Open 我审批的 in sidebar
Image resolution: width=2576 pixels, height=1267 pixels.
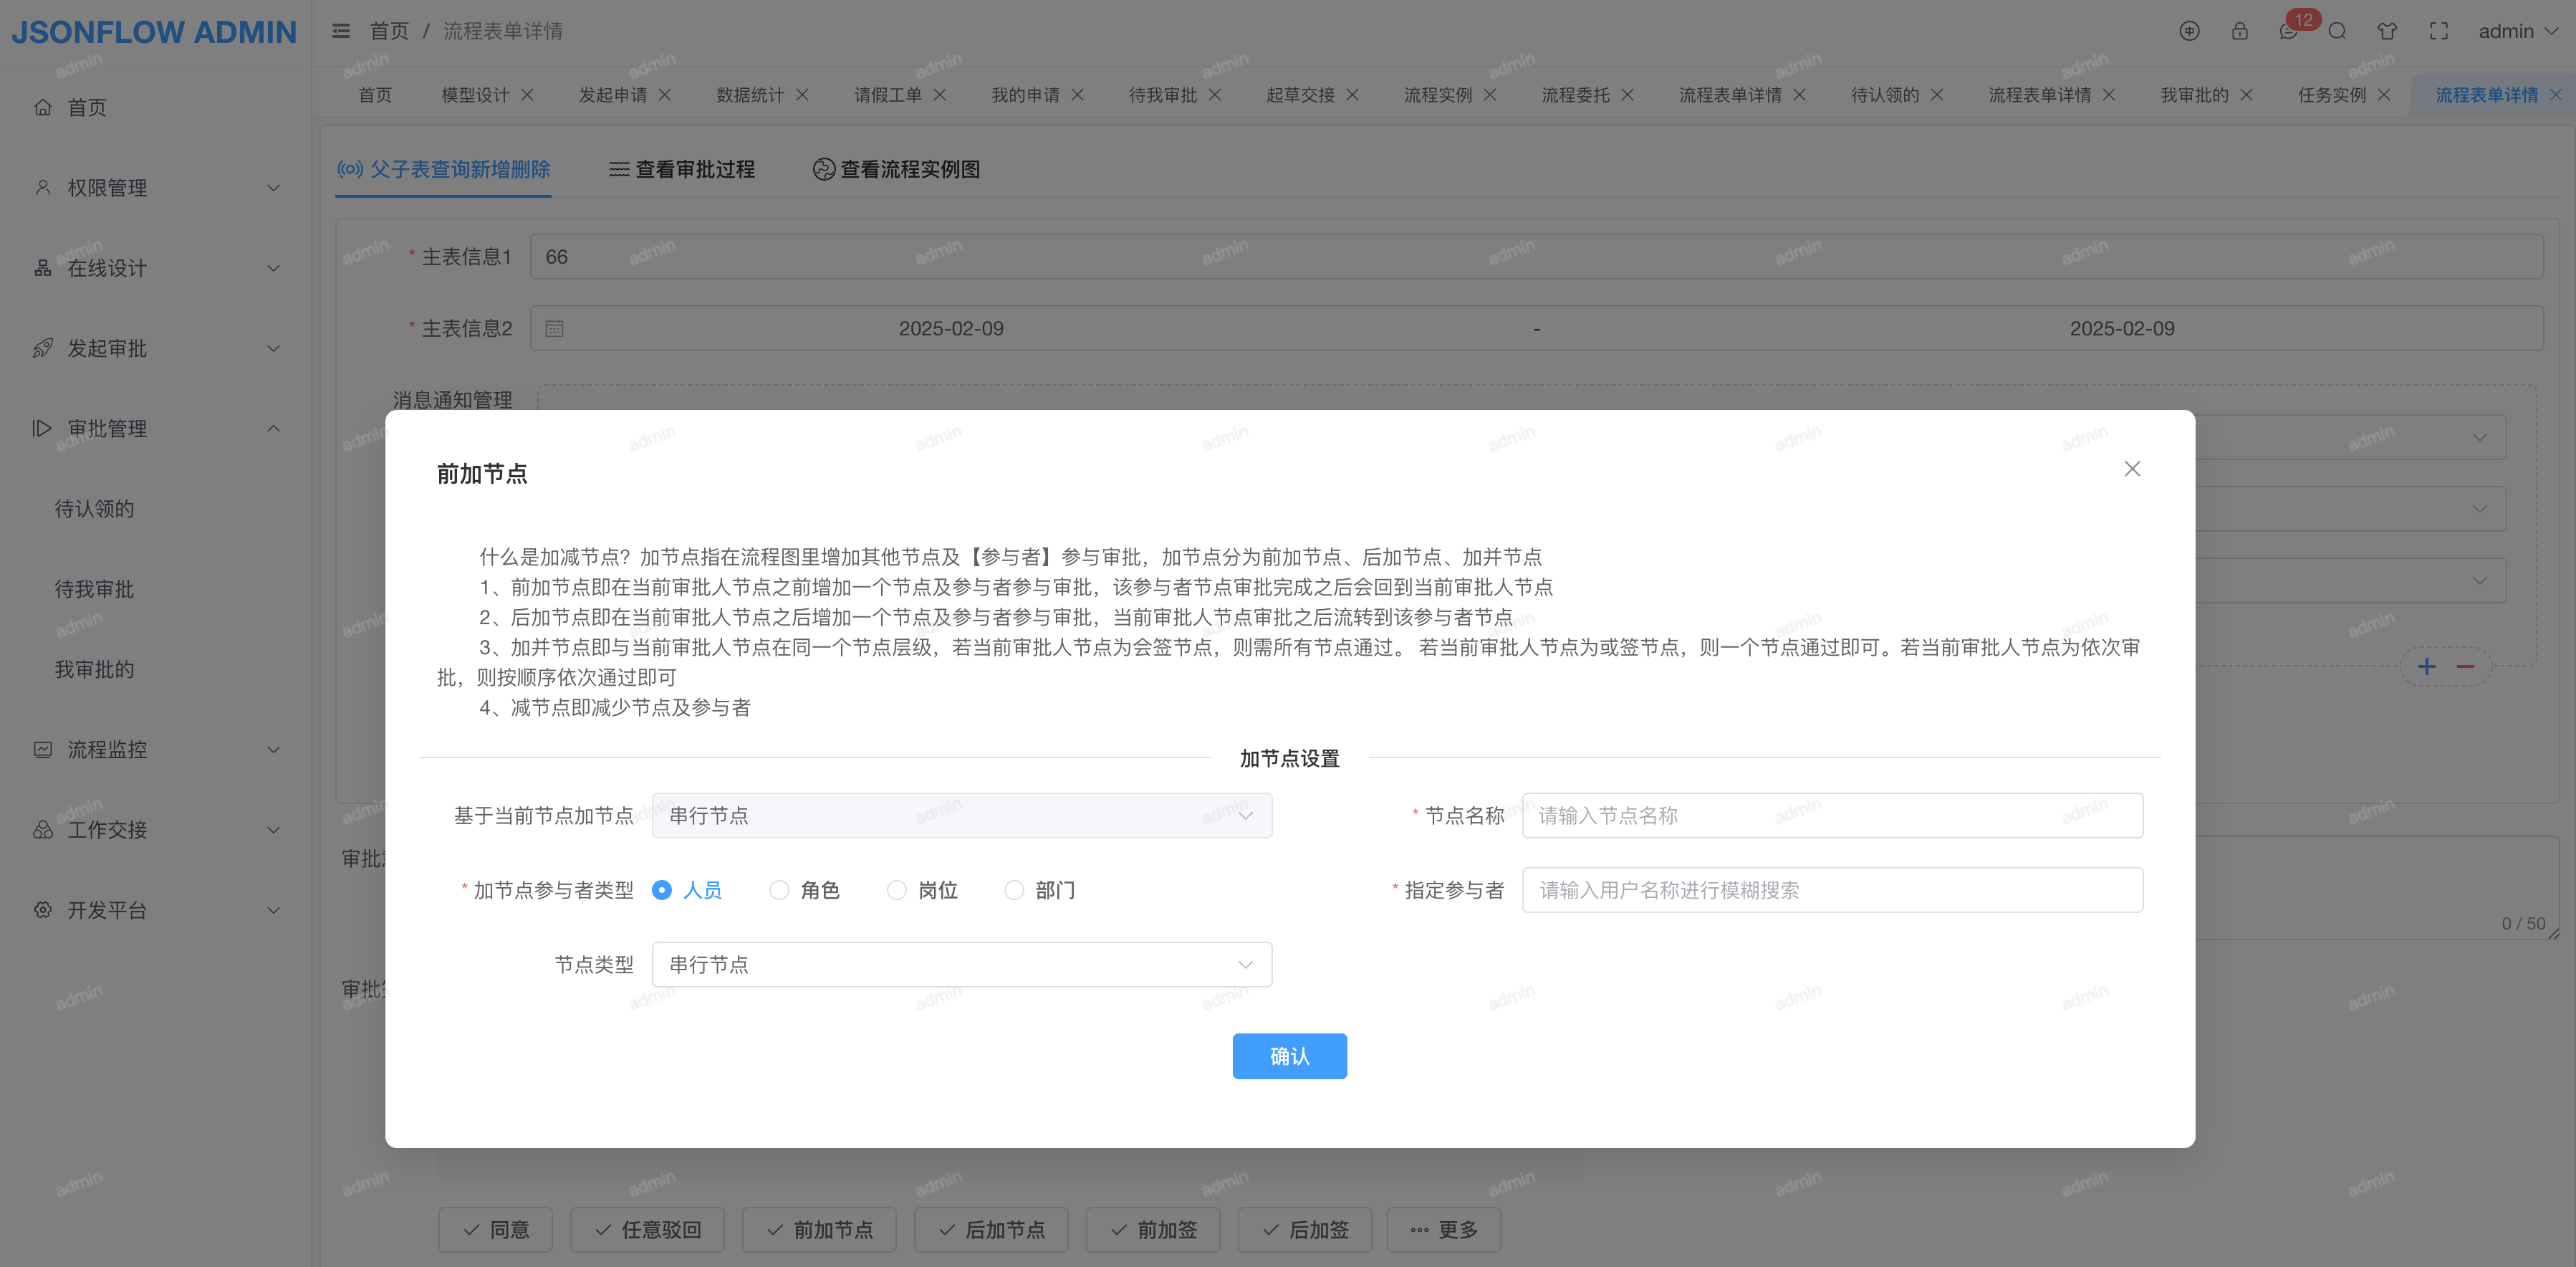(94, 669)
